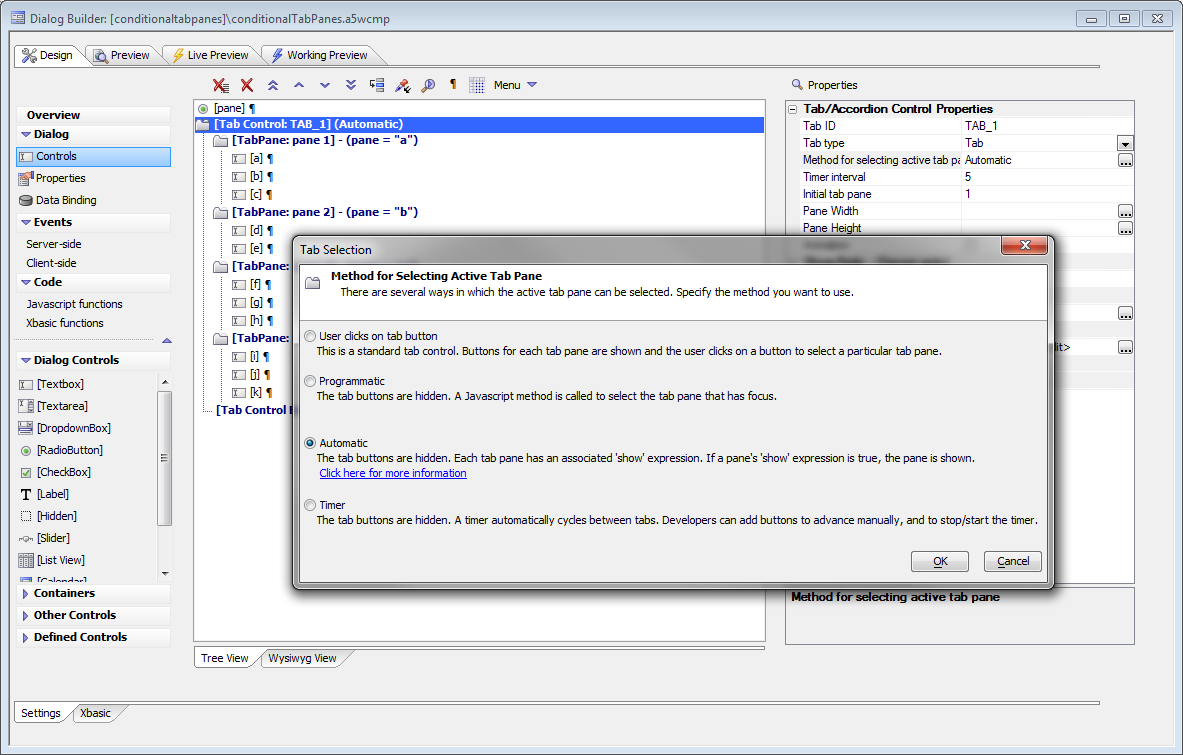The height and width of the screenshot is (755, 1183).
Task: Click the single red X delete icon
Action: [247, 85]
